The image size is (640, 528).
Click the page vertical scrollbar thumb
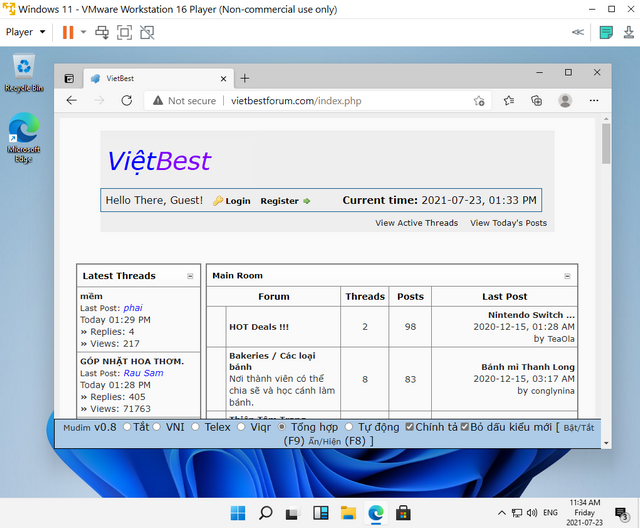(x=606, y=144)
